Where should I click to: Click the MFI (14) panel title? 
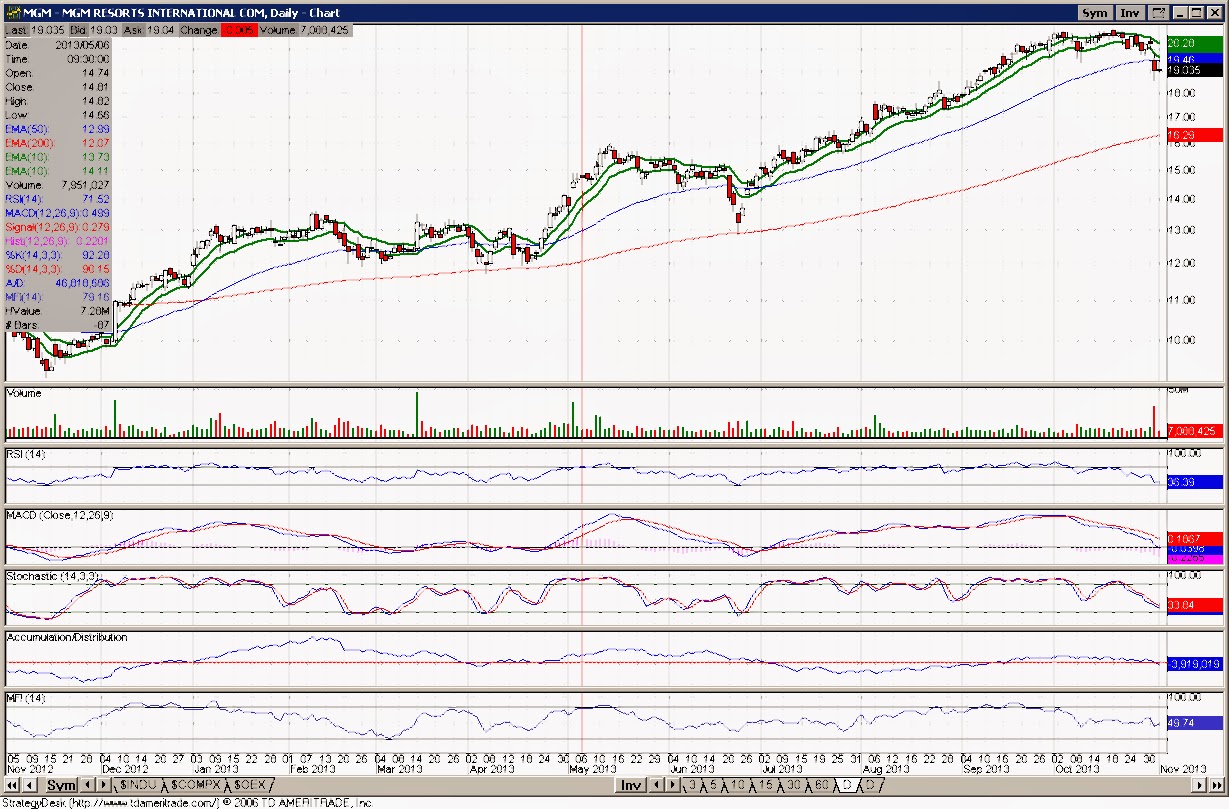[26, 697]
